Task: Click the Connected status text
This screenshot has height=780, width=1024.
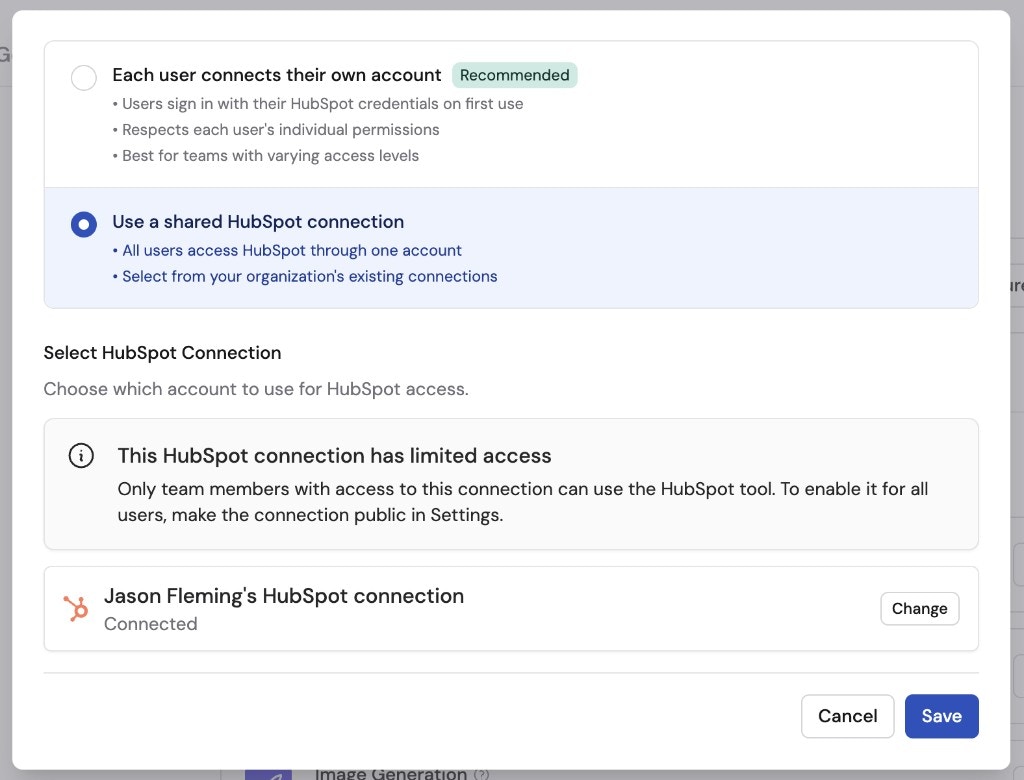Action: 151,623
